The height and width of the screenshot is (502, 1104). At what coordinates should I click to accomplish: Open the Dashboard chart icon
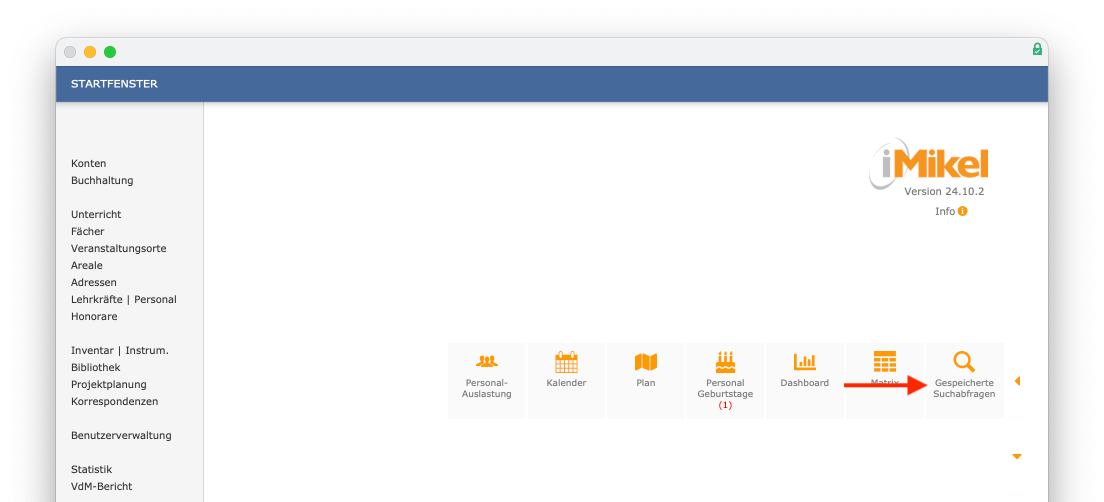pyautogui.click(x=805, y=362)
